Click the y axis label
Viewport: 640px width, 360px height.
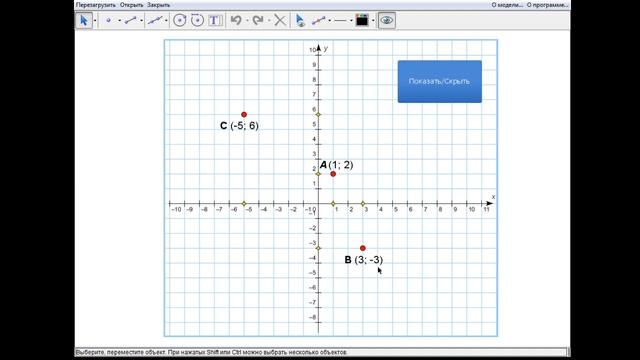(x=326, y=49)
